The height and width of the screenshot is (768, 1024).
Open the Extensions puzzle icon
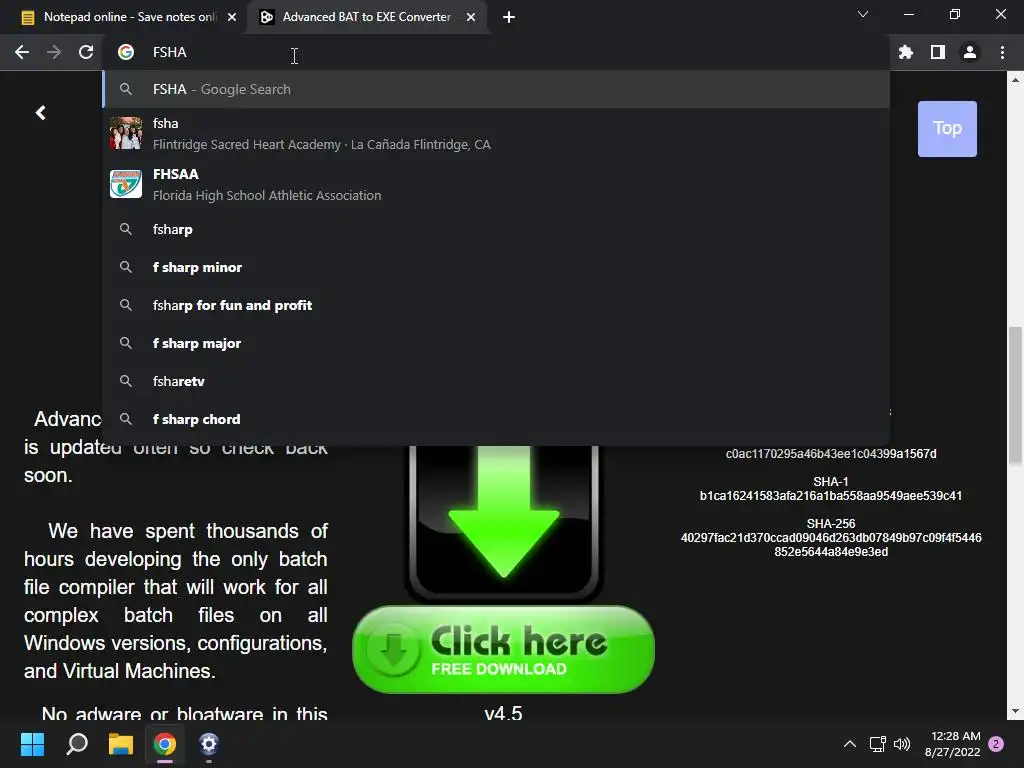[x=906, y=52]
